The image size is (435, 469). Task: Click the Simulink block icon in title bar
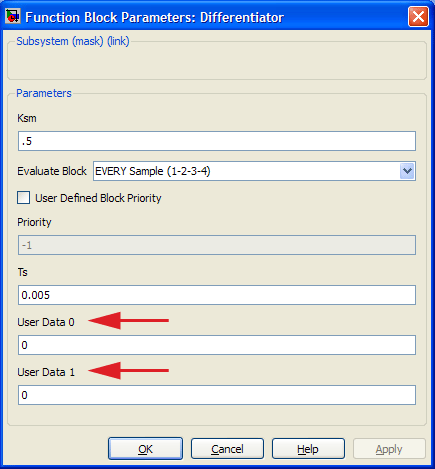(13, 16)
